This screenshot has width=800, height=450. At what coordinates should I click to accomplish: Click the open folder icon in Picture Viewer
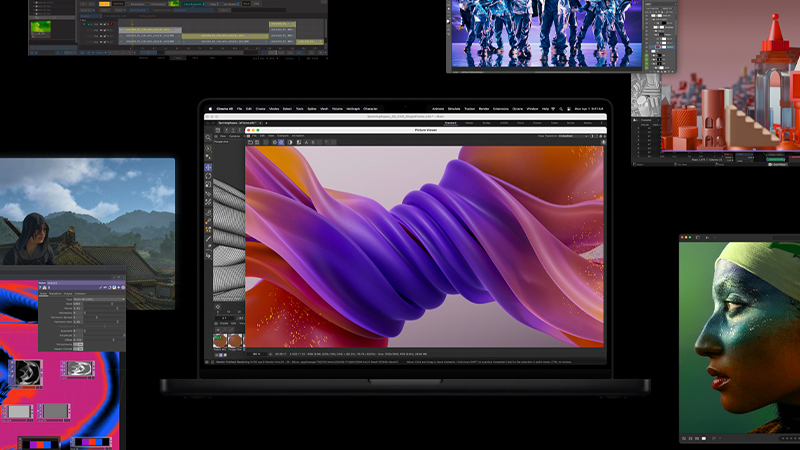pos(250,142)
